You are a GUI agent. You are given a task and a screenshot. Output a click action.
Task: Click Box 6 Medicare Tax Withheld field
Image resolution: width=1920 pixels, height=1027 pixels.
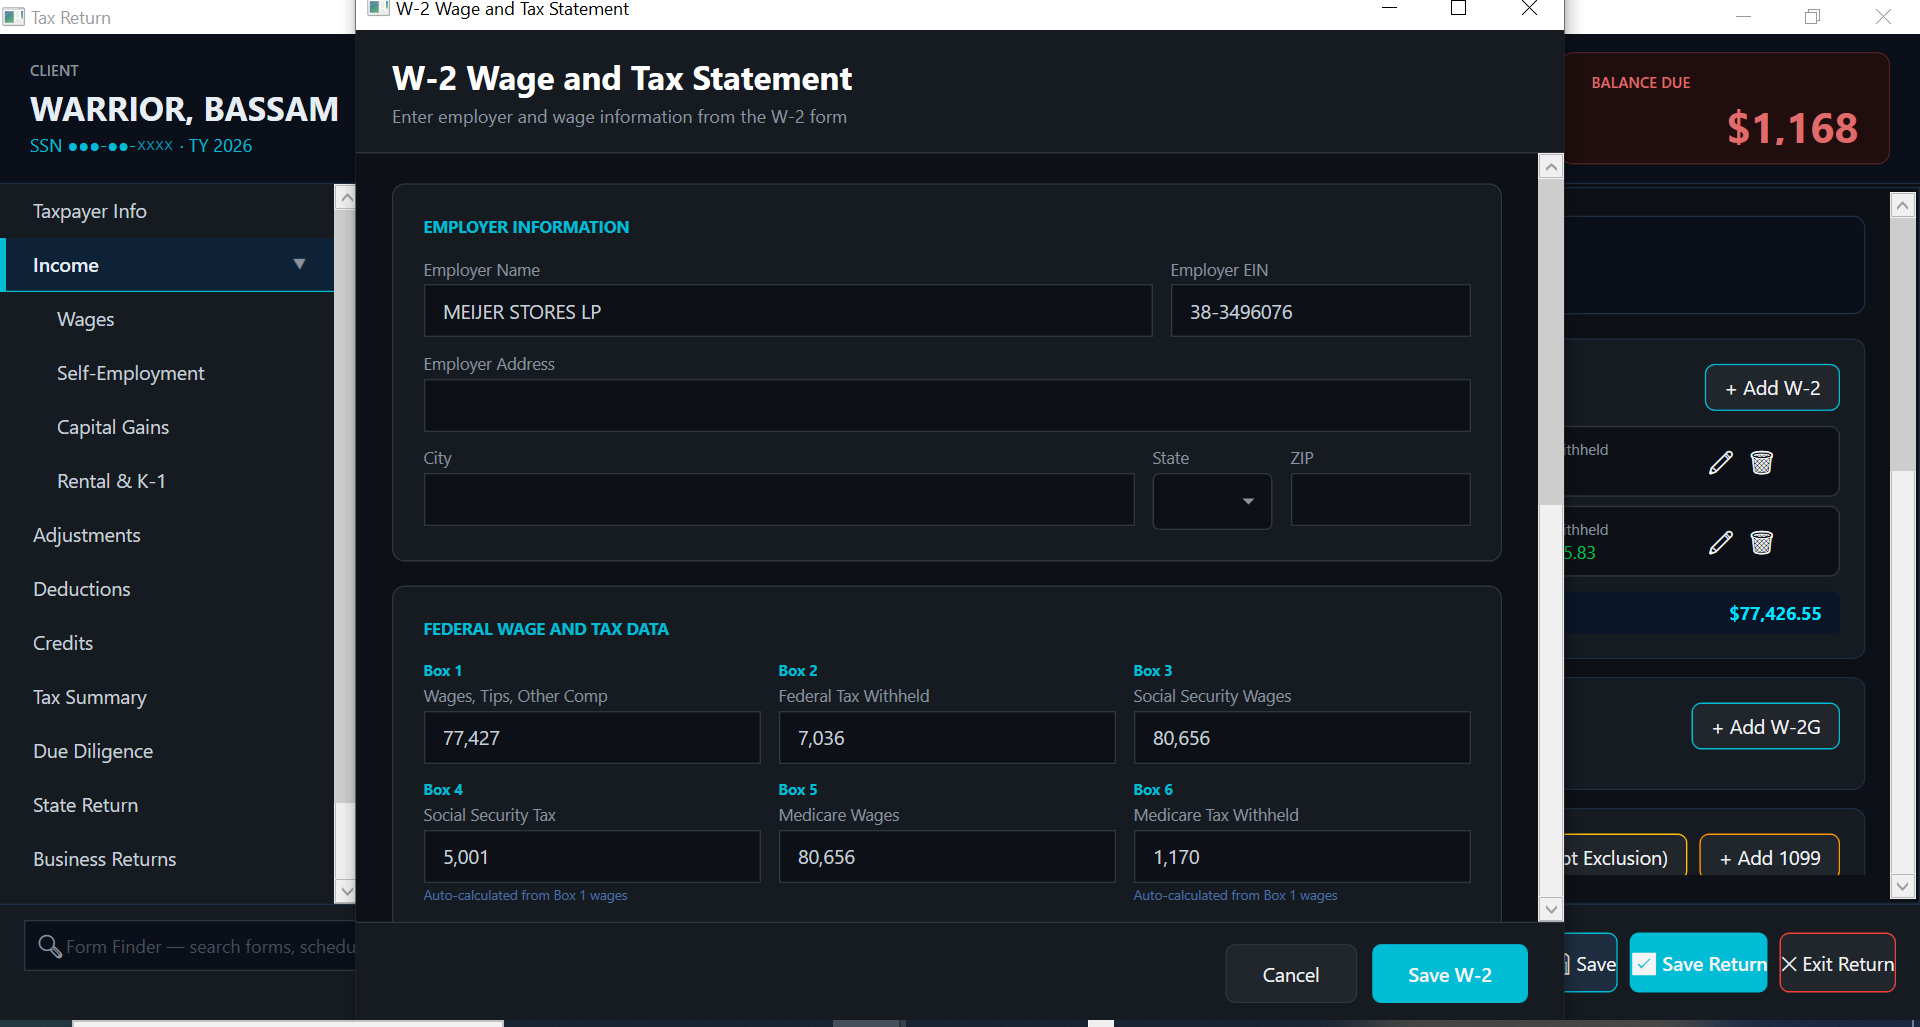point(1302,857)
